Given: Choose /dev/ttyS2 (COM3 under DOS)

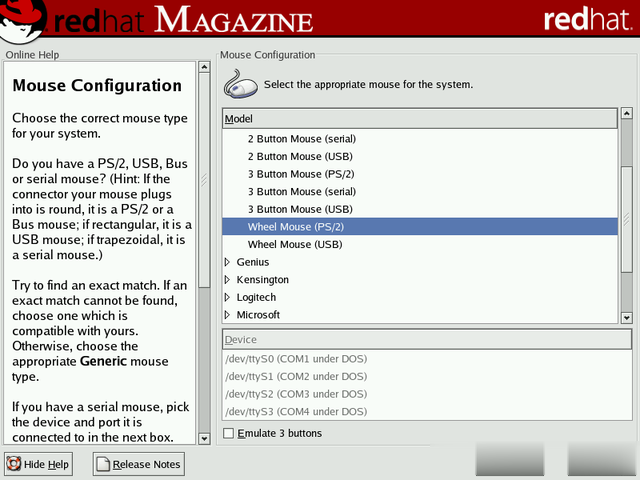Looking at the screenshot, I should [x=427, y=393].
